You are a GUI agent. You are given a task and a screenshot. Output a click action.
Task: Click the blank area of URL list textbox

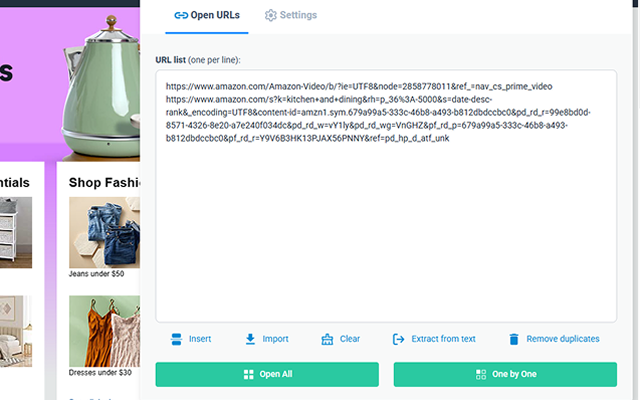[x=386, y=233]
